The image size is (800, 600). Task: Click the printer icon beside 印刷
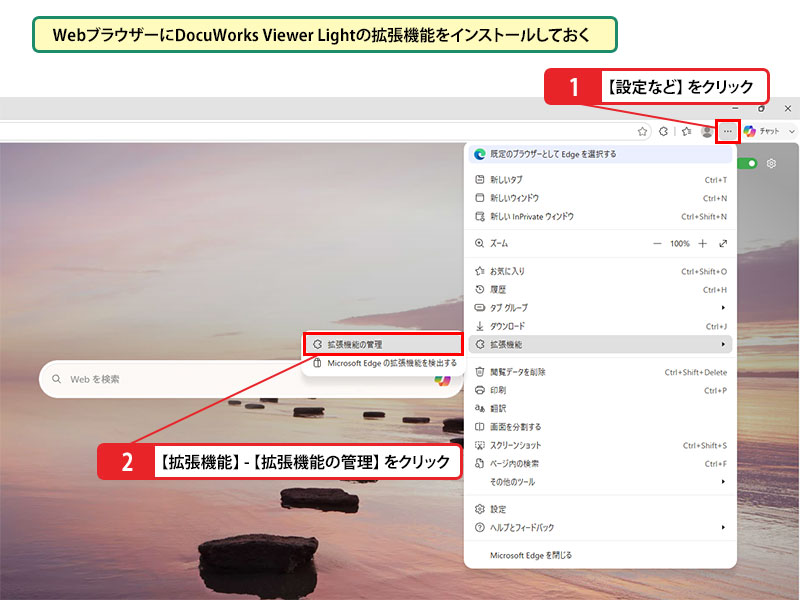click(x=480, y=390)
